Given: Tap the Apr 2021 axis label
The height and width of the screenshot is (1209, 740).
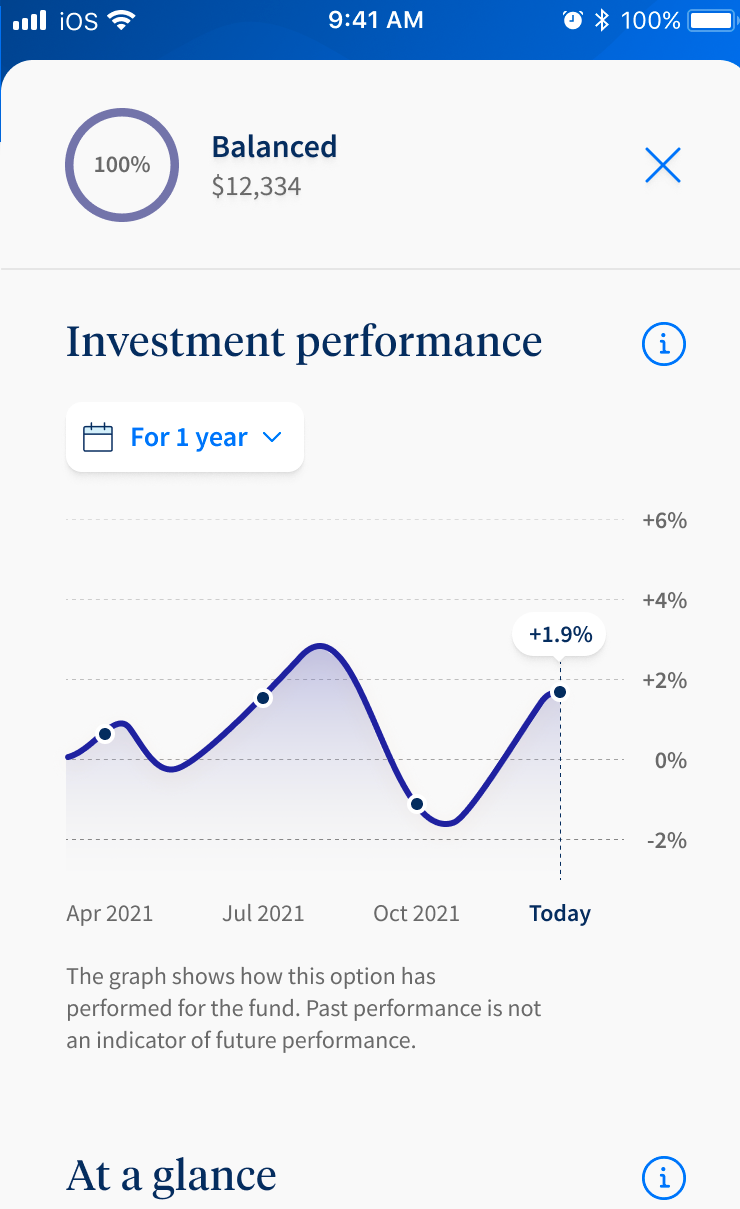Looking at the screenshot, I should click(x=110, y=913).
